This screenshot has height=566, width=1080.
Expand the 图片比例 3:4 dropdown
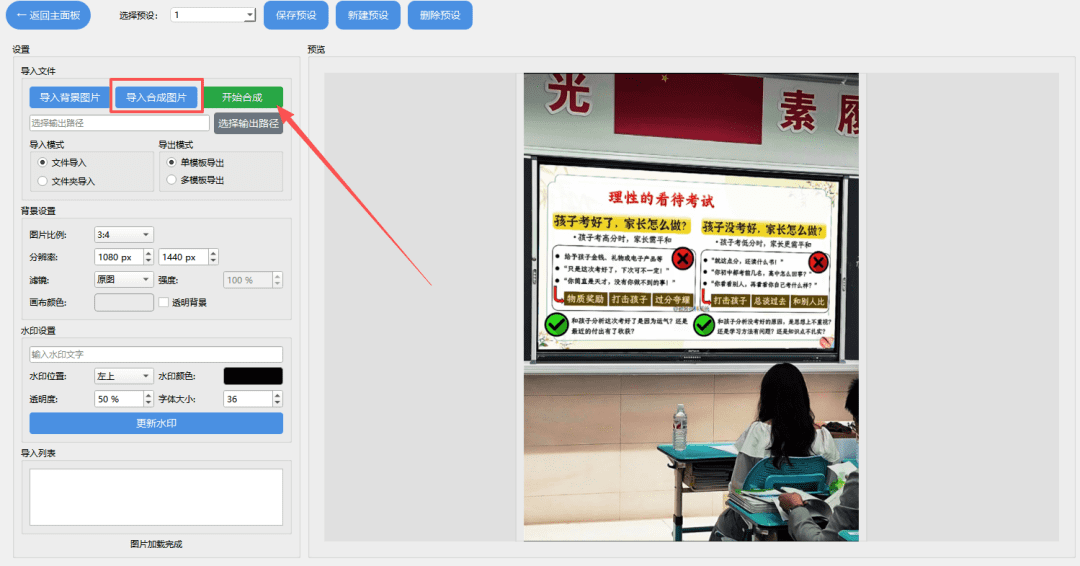point(124,234)
